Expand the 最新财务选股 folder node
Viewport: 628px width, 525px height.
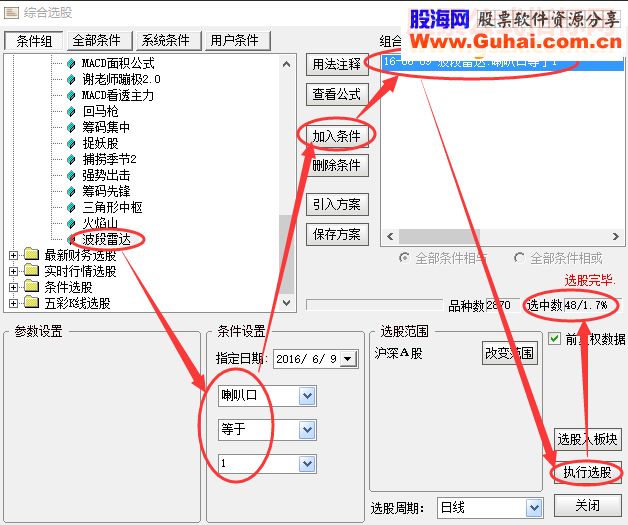pyautogui.click(x=13, y=255)
